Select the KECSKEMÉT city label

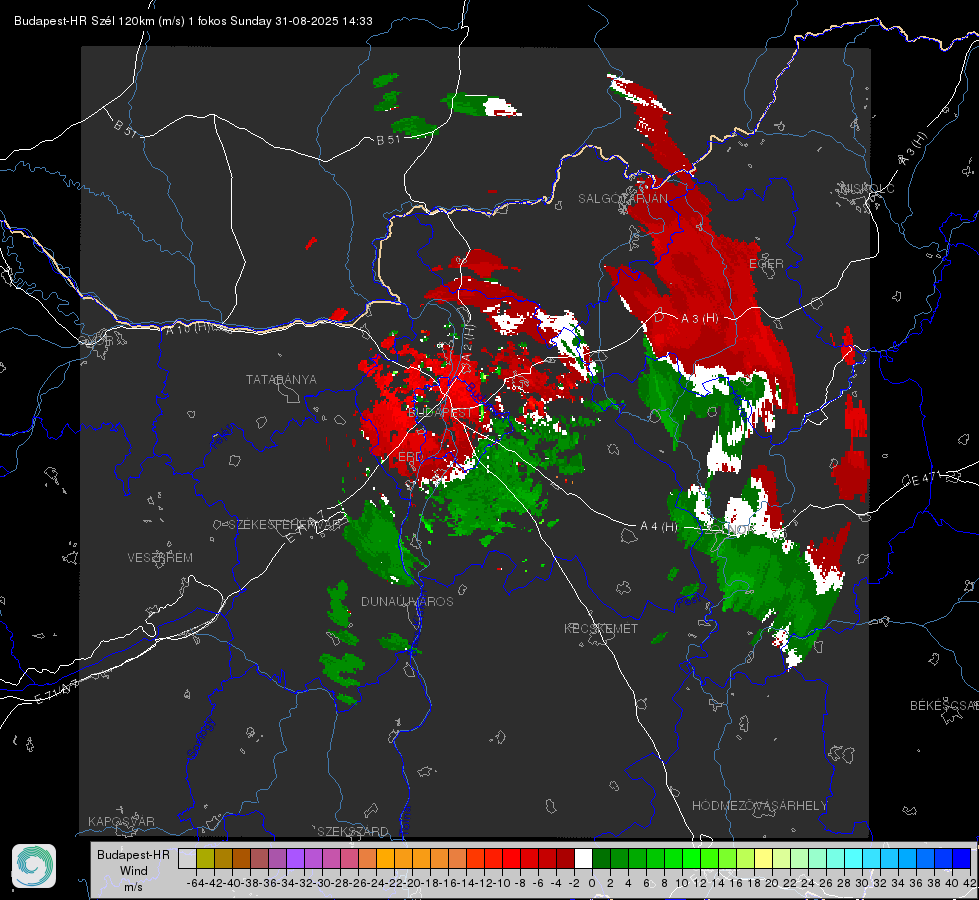pos(601,628)
